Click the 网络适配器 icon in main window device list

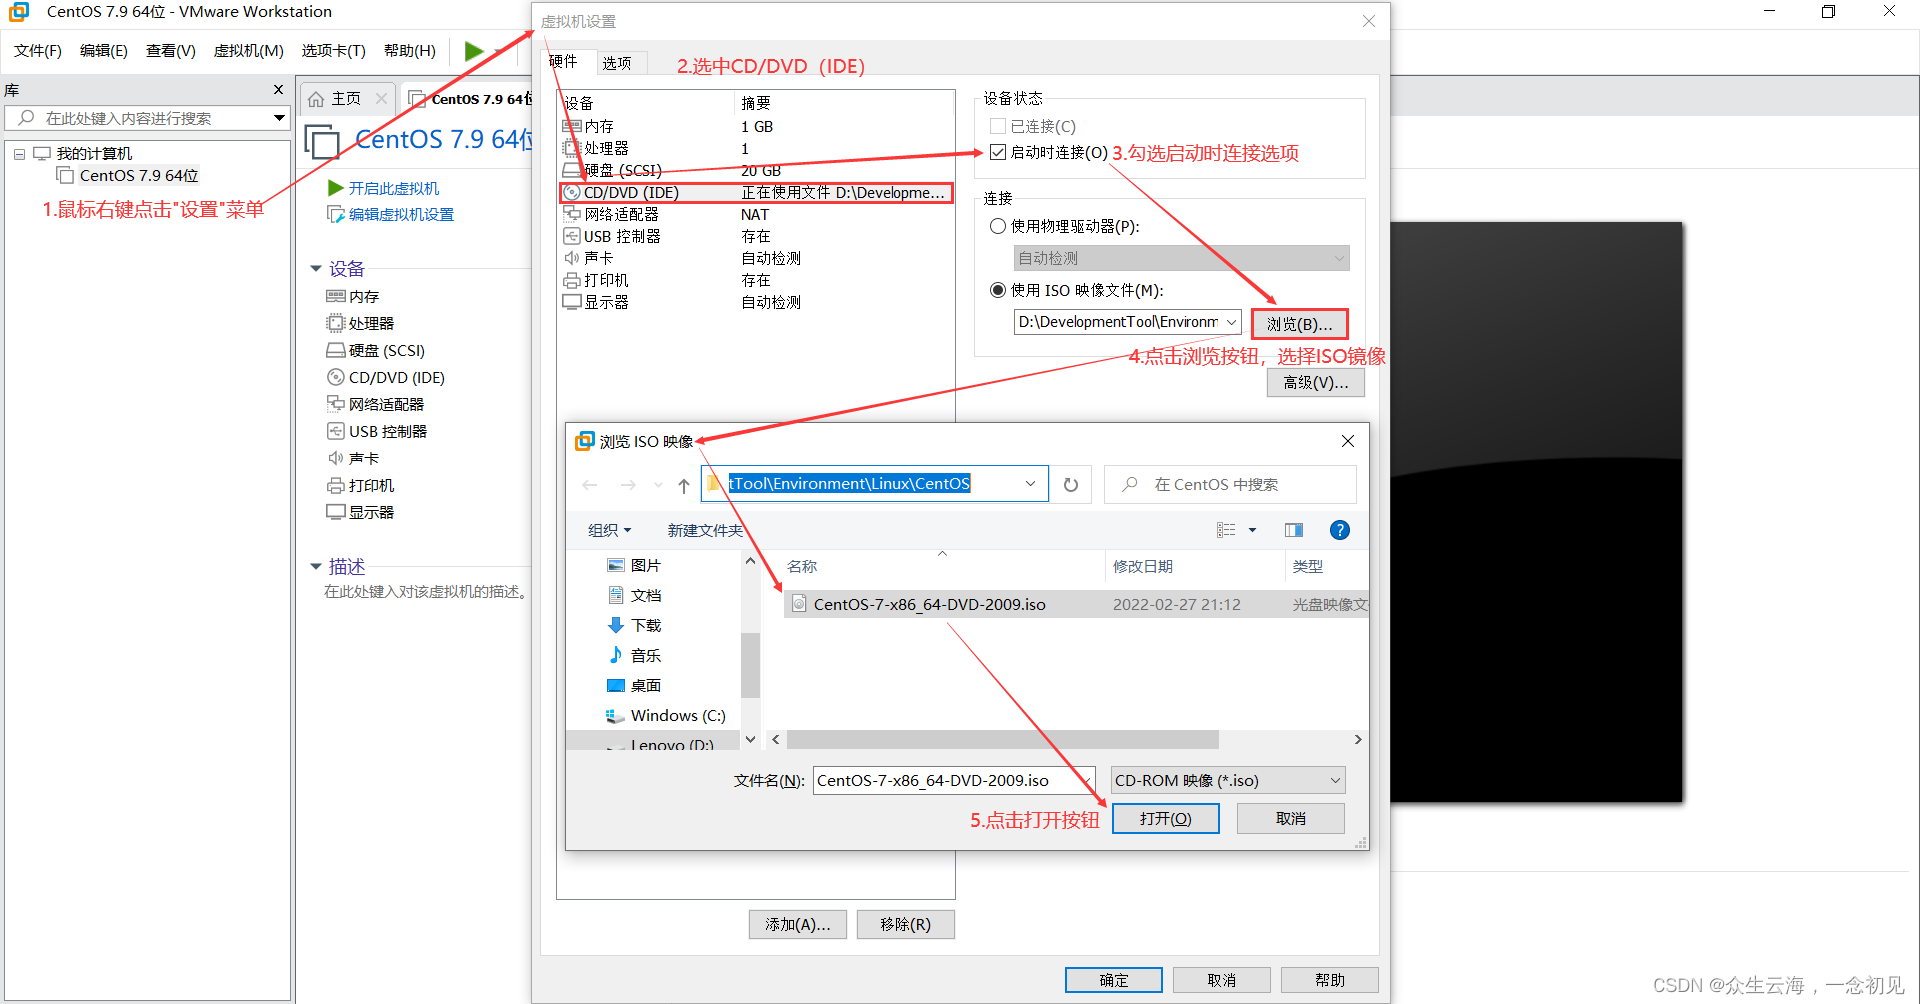tap(336, 404)
